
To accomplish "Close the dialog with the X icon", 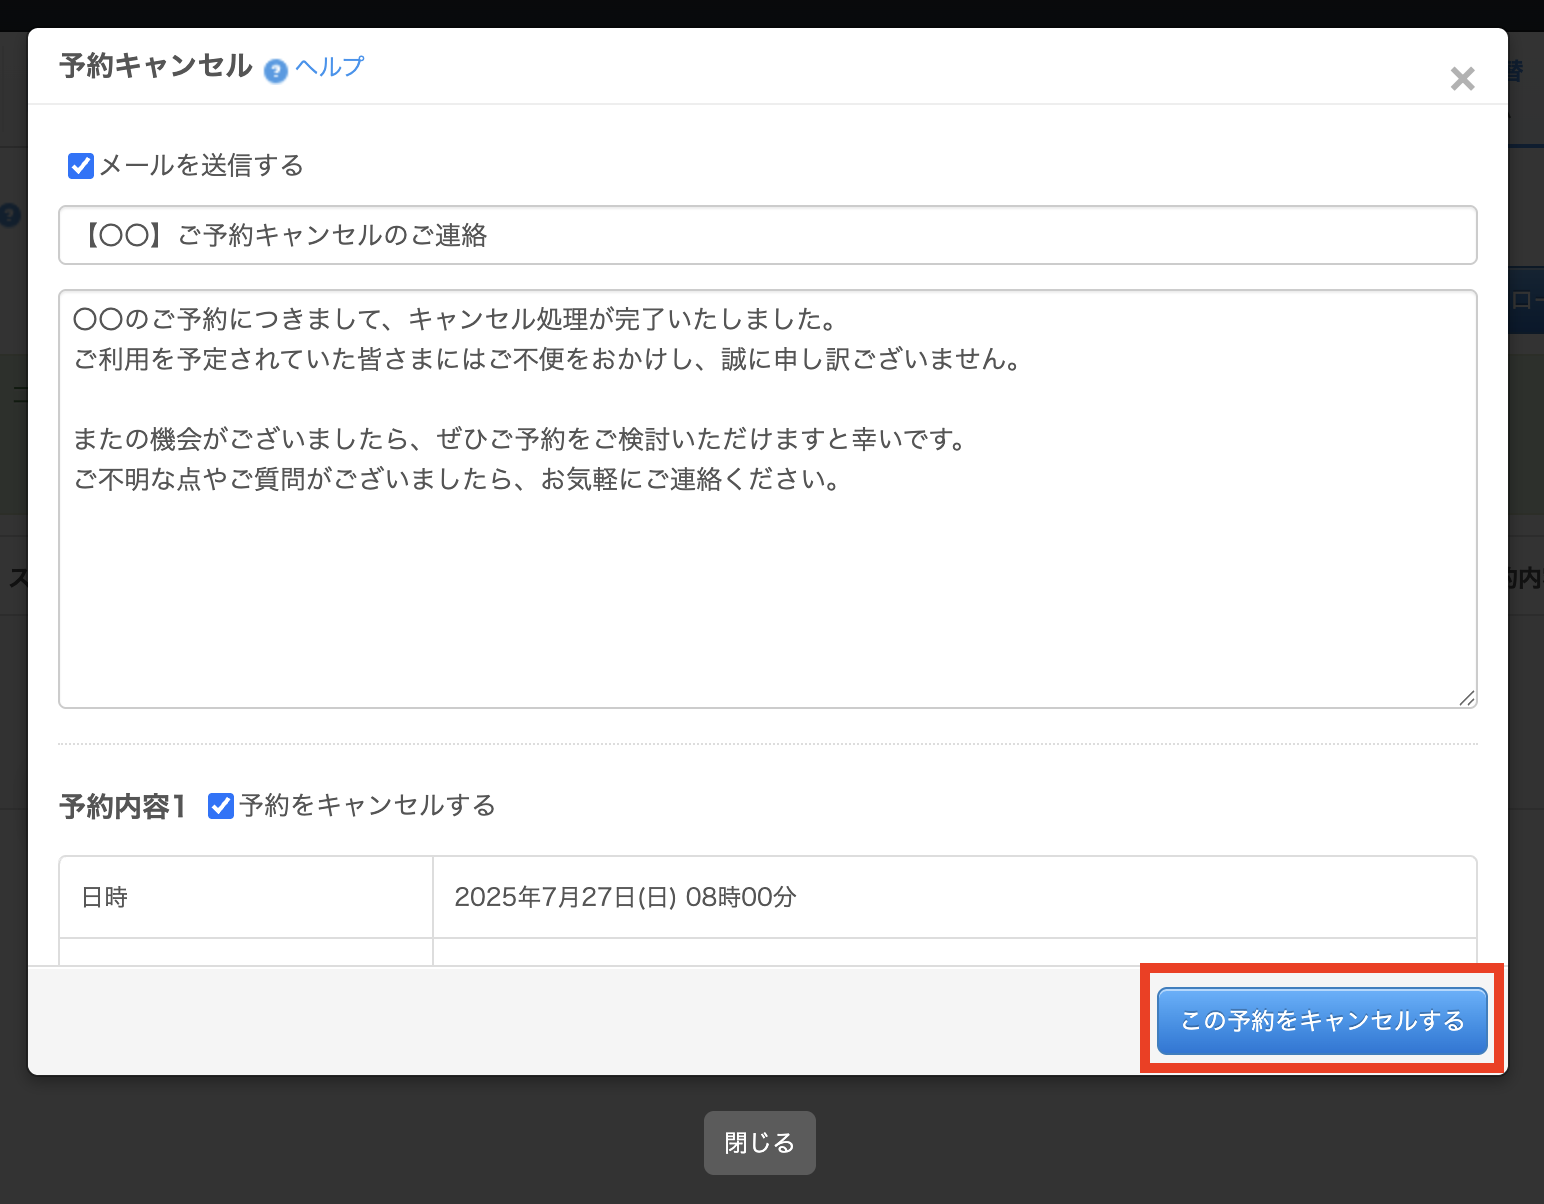I will pyautogui.click(x=1462, y=79).
